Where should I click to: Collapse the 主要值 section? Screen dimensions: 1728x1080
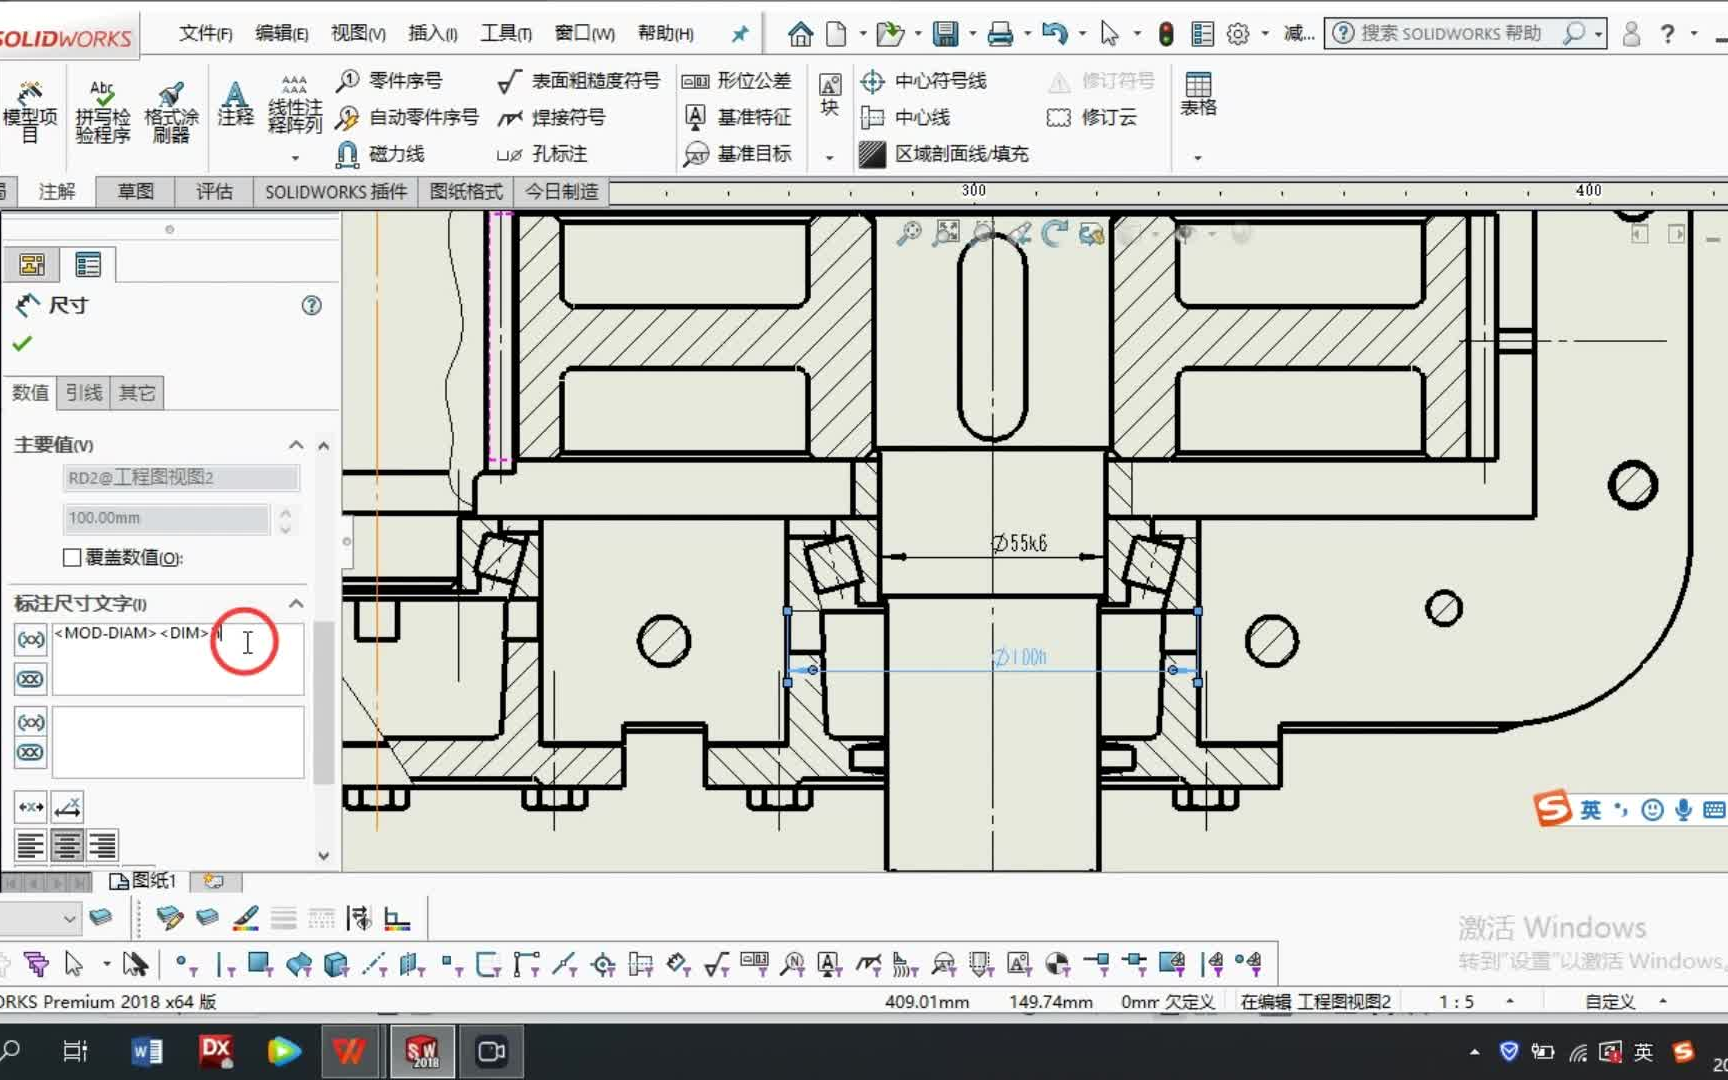click(296, 445)
